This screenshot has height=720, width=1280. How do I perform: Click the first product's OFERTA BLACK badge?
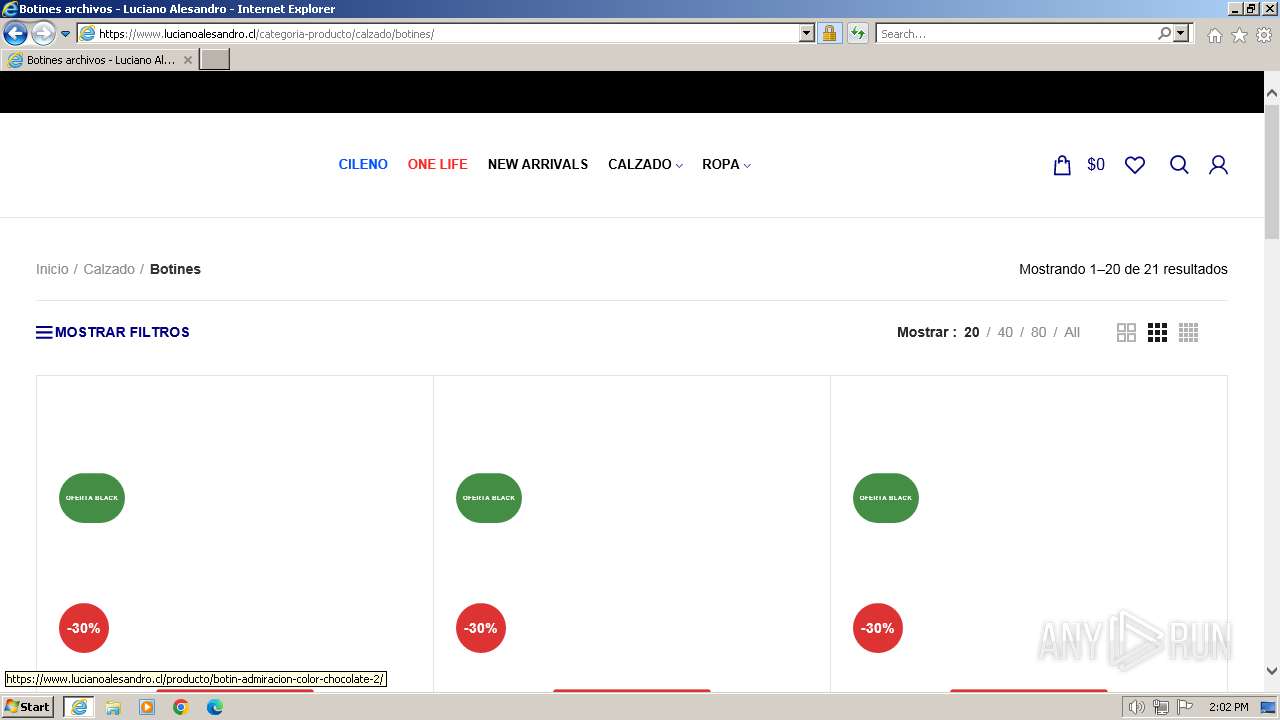click(92, 498)
